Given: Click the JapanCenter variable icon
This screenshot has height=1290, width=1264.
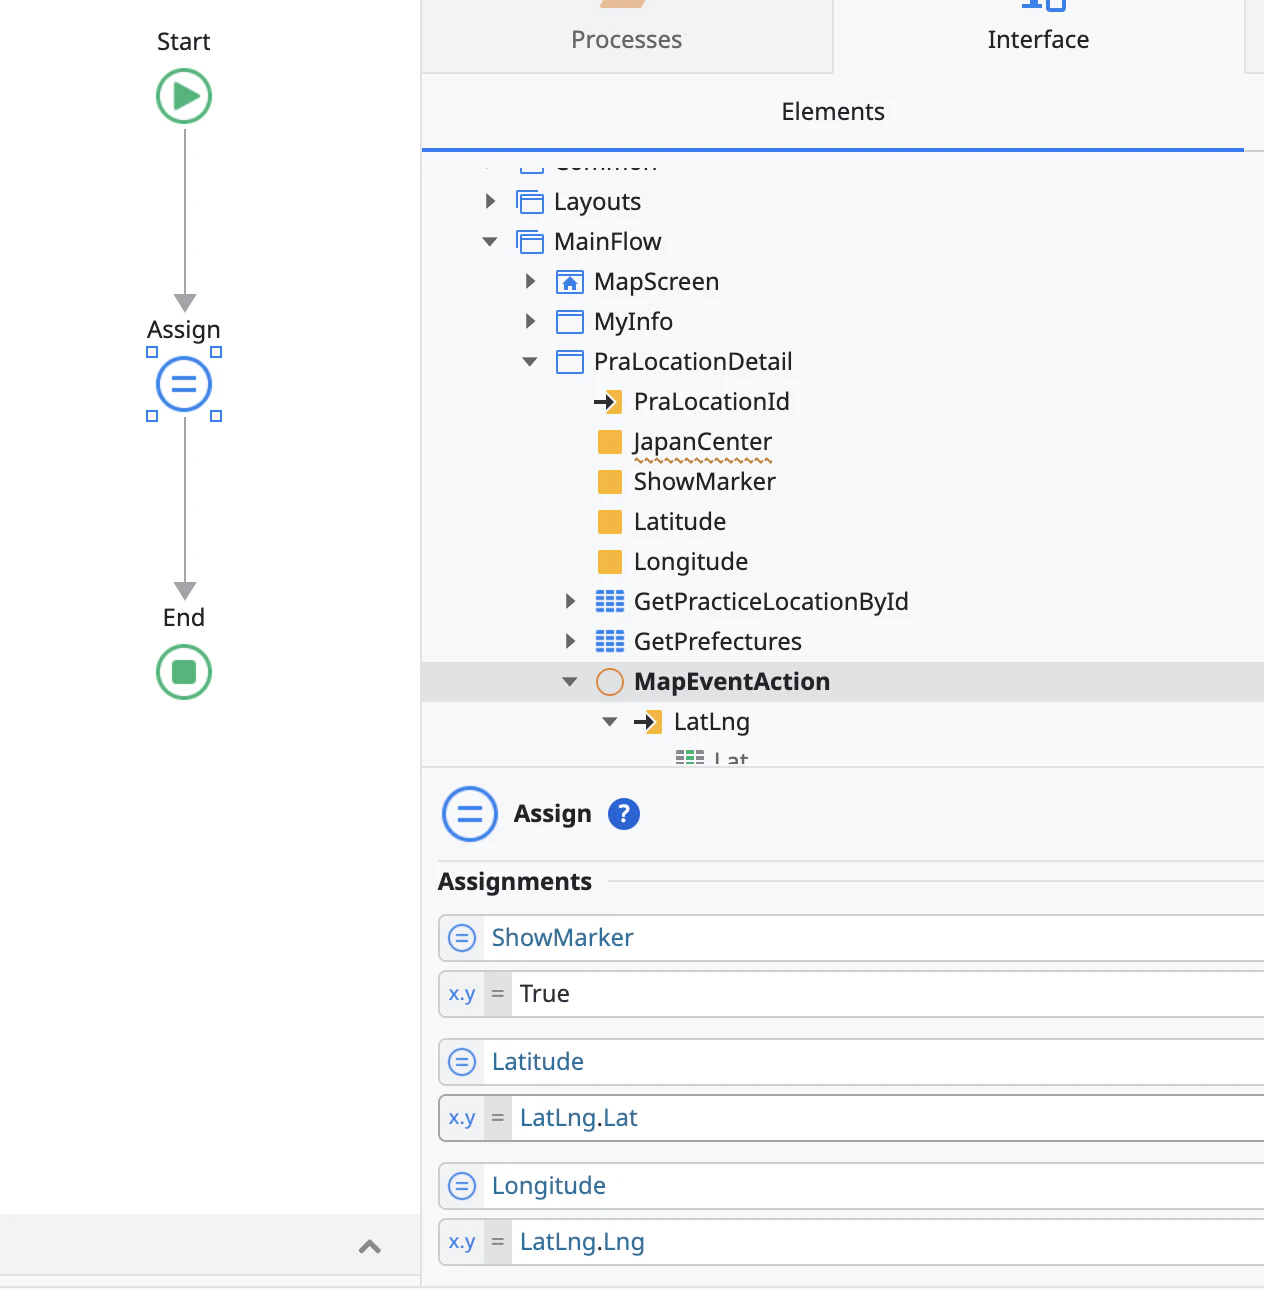Looking at the screenshot, I should click(610, 442).
